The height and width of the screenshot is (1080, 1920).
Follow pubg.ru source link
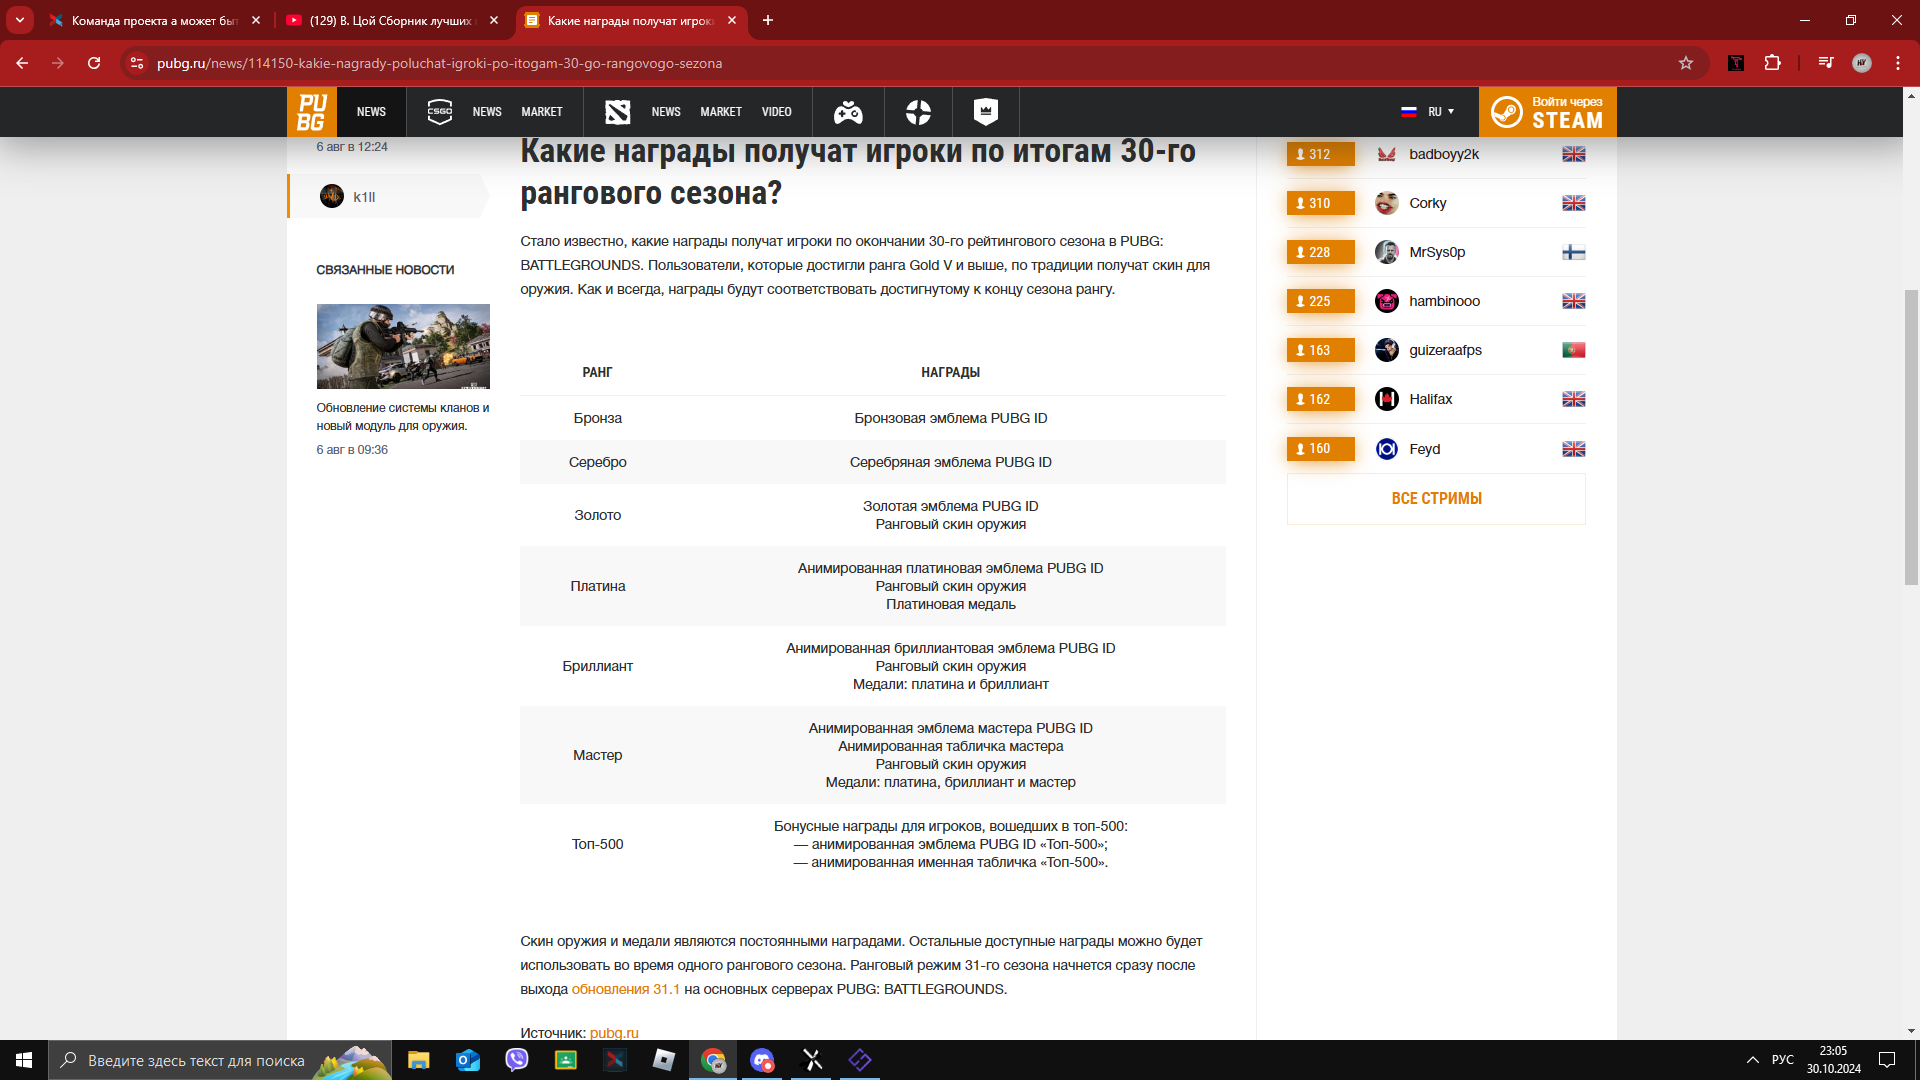(614, 1033)
